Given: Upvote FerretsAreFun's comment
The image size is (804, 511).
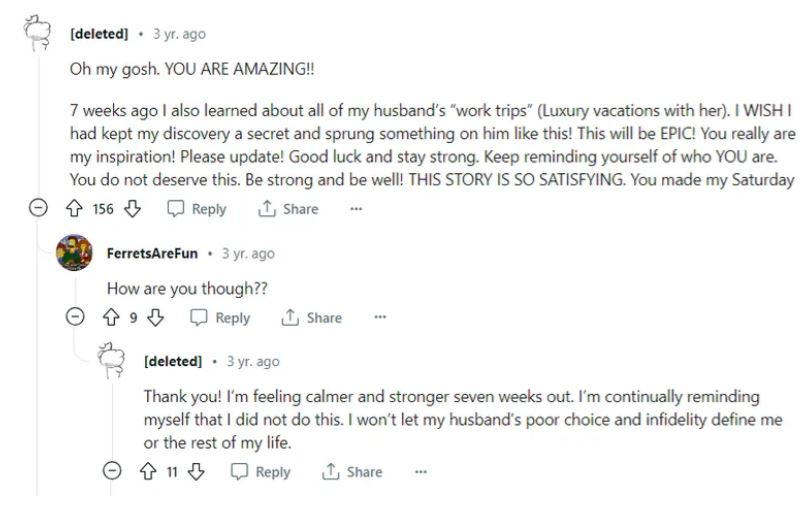Looking at the screenshot, I should coord(113,318).
